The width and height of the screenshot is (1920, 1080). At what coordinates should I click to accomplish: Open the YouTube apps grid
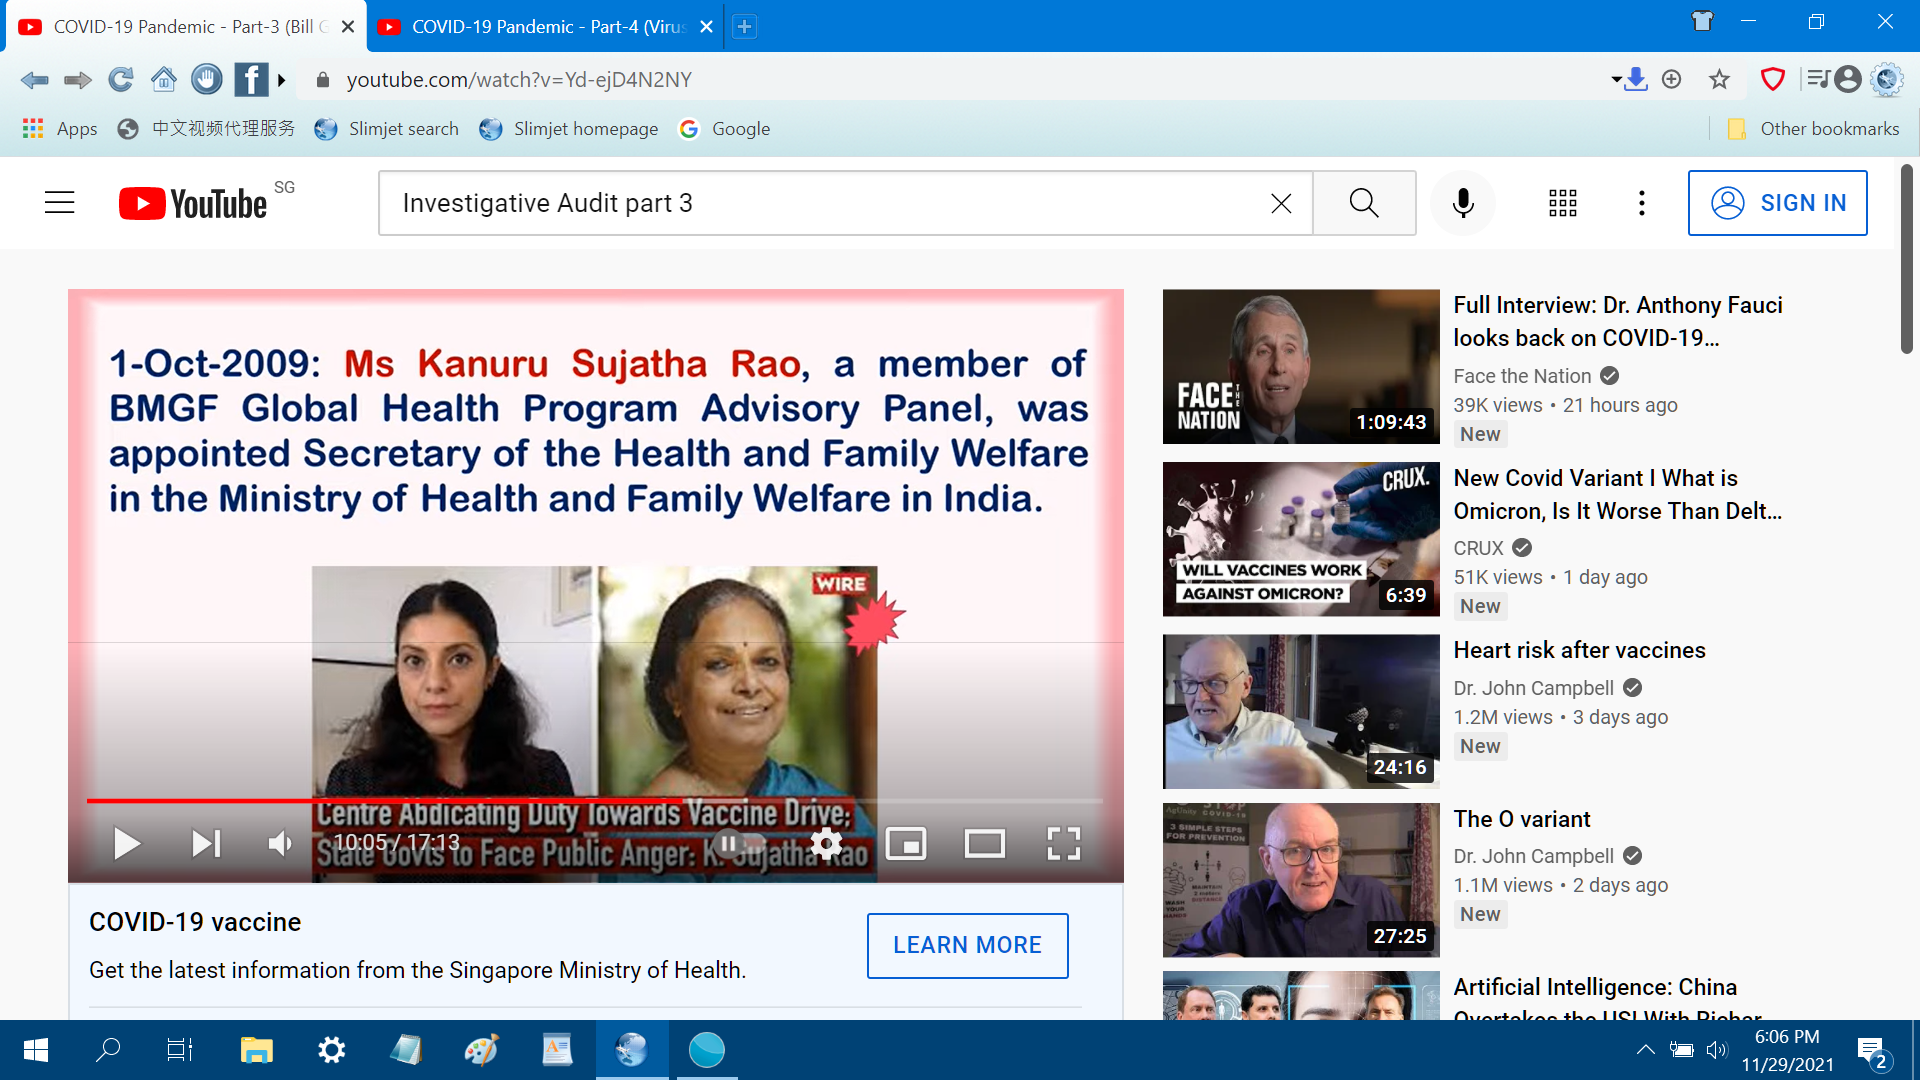point(1563,203)
